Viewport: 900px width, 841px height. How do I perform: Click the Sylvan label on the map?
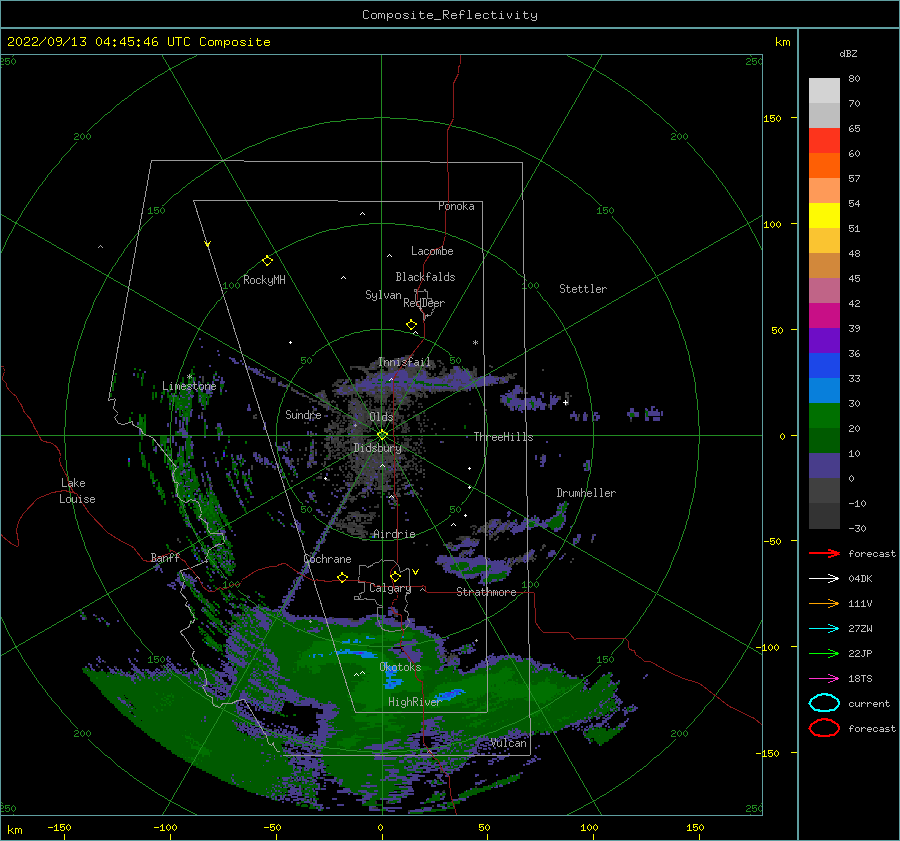[383, 295]
